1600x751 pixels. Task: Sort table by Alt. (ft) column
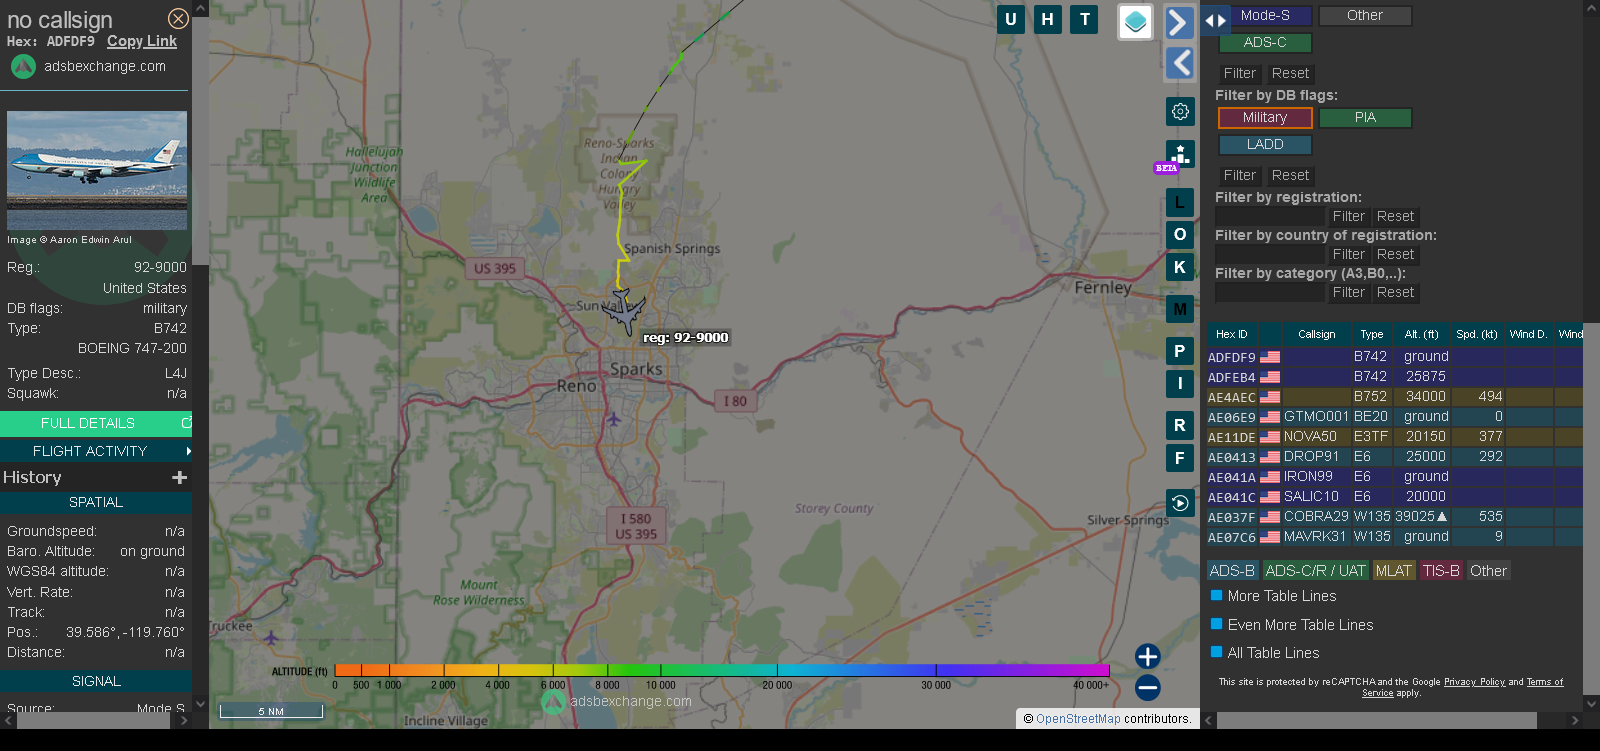coord(1421,334)
